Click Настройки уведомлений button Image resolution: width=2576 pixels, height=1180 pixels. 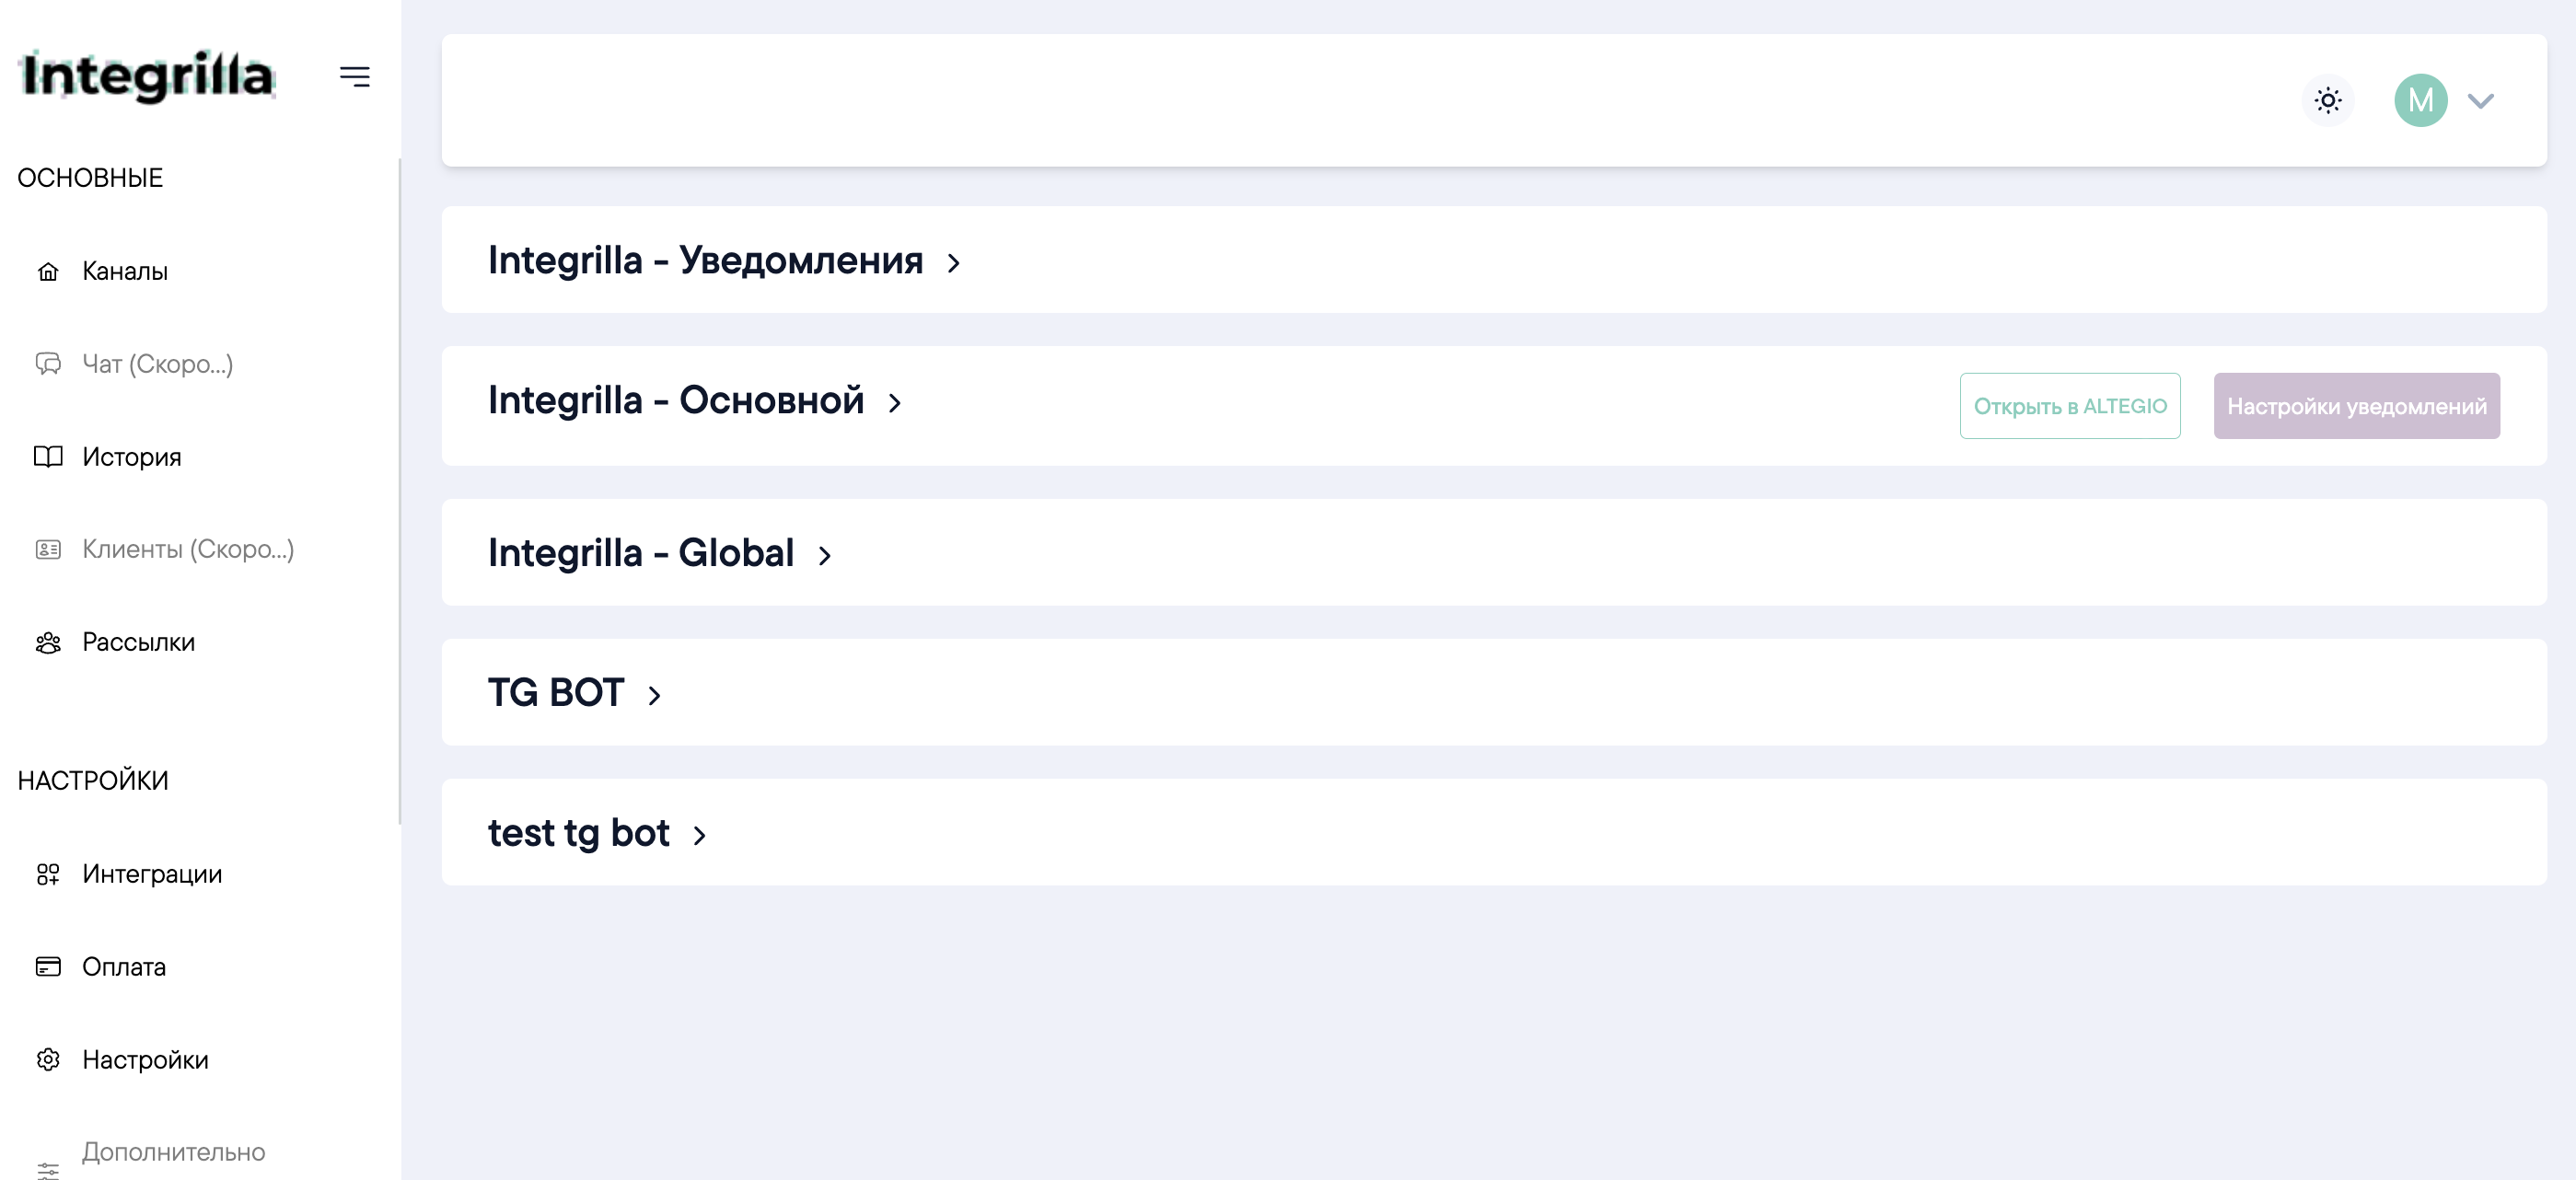(2356, 406)
